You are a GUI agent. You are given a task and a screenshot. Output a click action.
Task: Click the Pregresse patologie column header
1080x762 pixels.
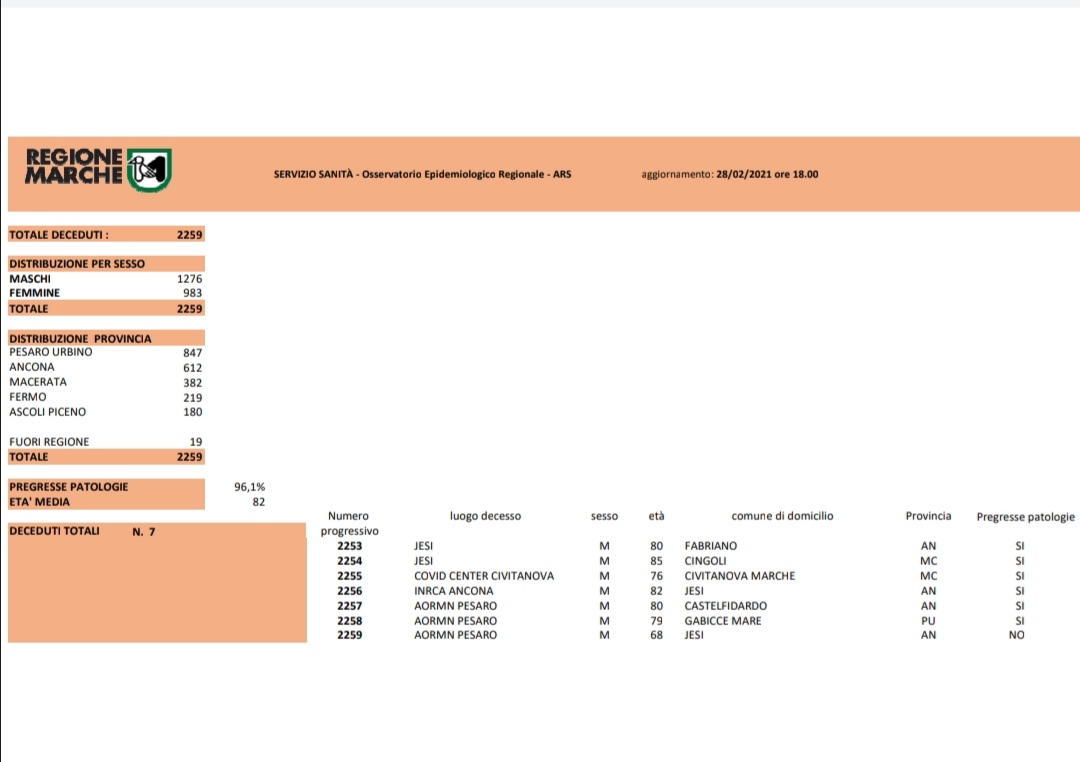coord(1026,517)
